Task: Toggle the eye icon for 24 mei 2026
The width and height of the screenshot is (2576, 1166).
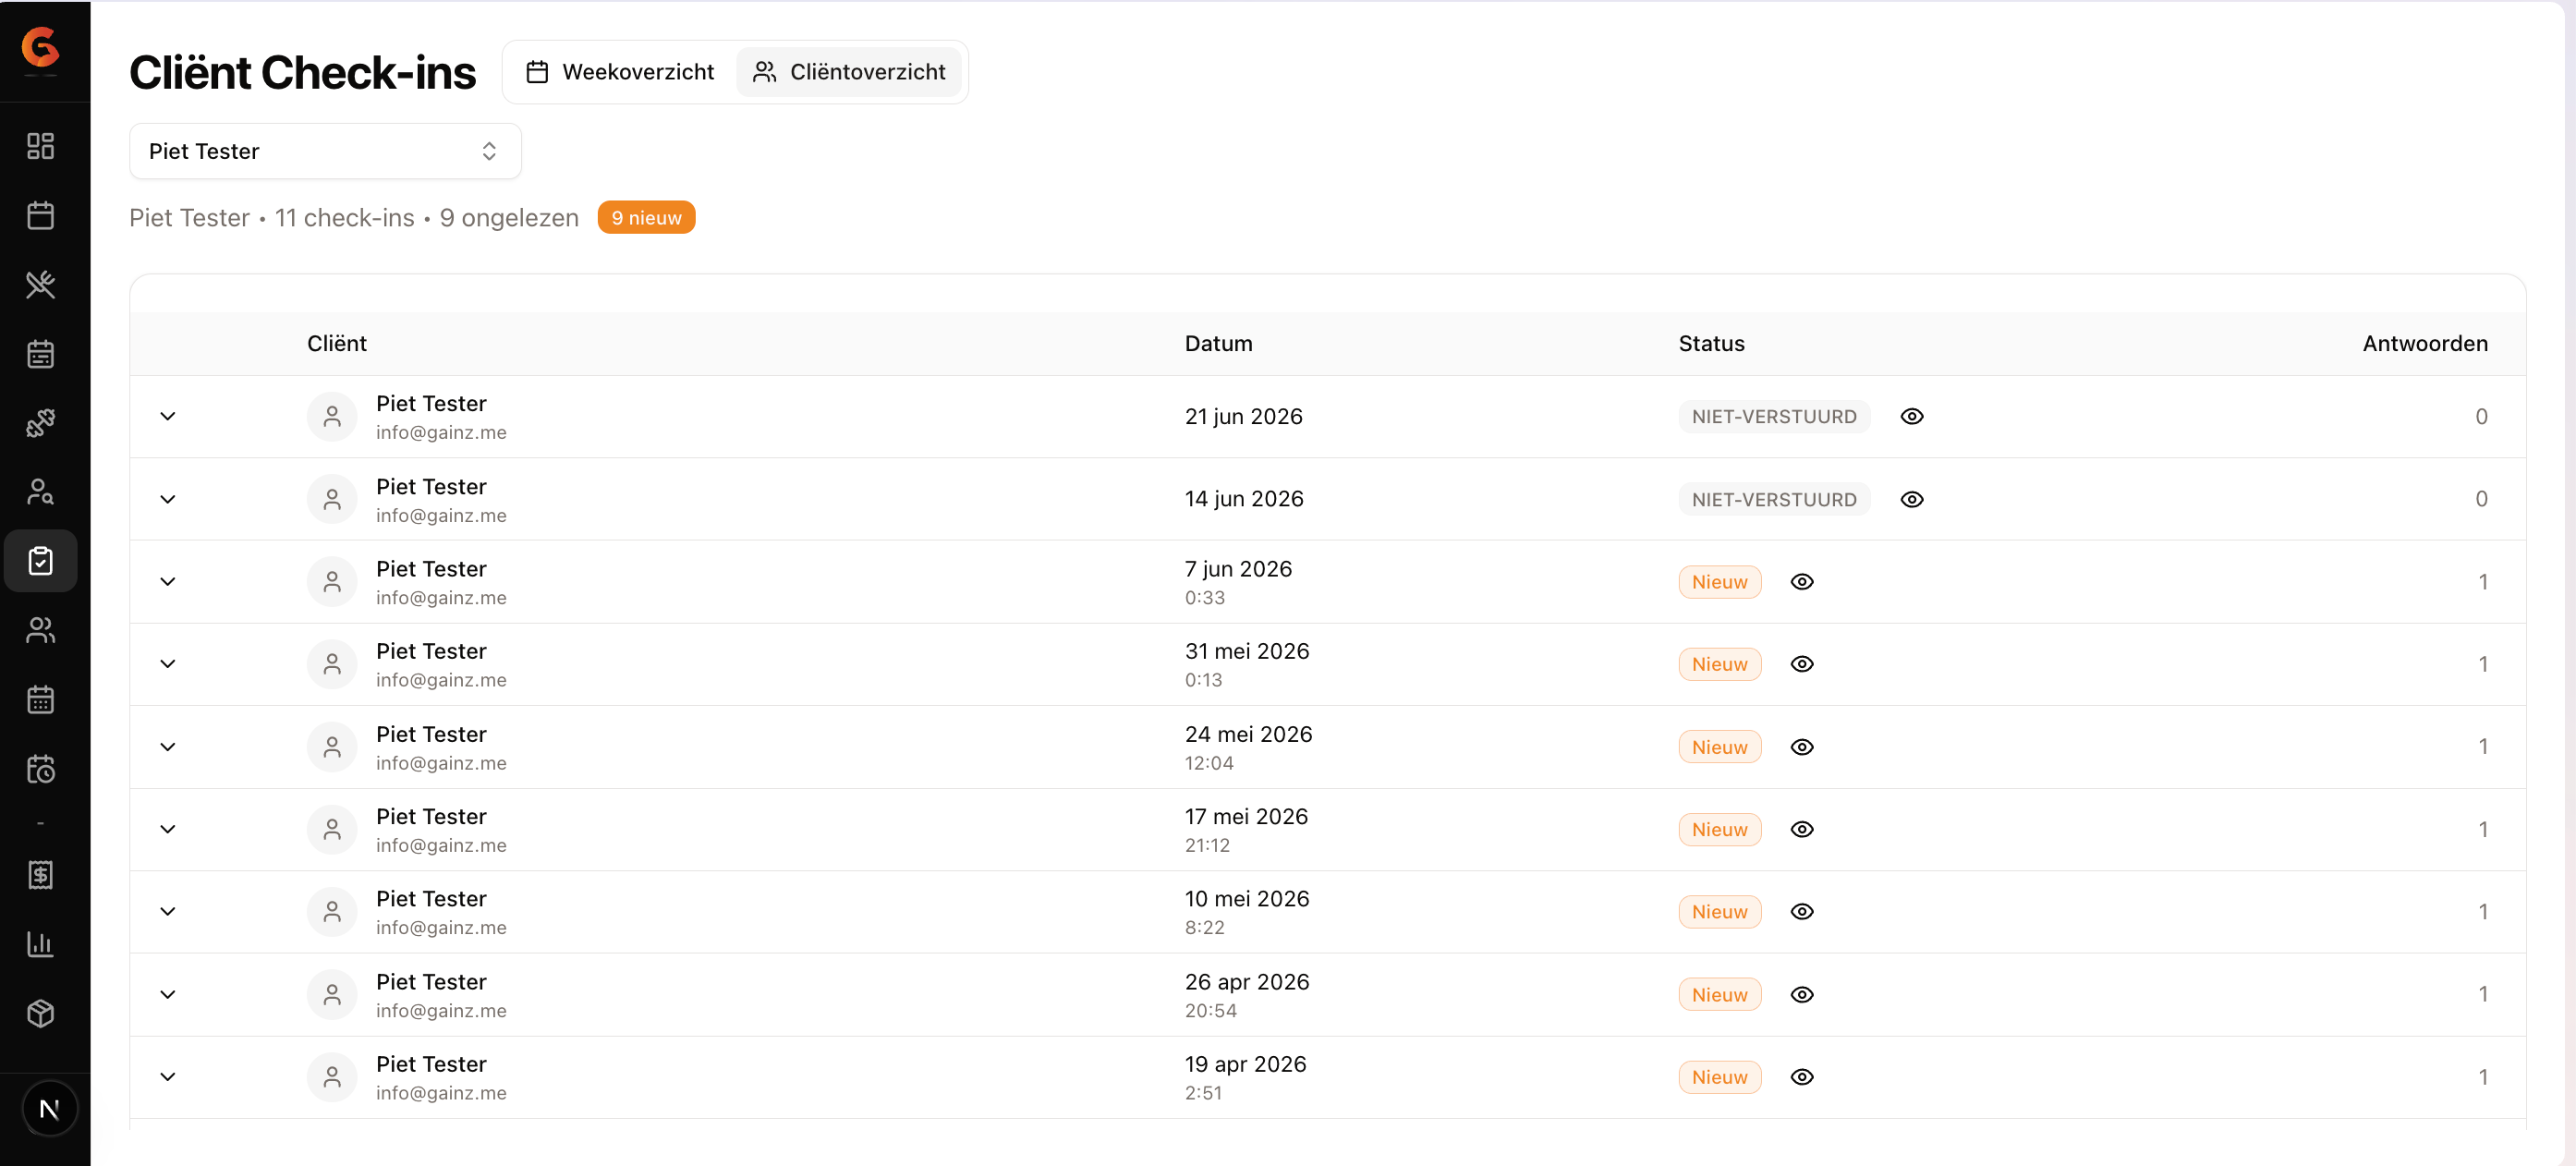Action: tap(1801, 746)
